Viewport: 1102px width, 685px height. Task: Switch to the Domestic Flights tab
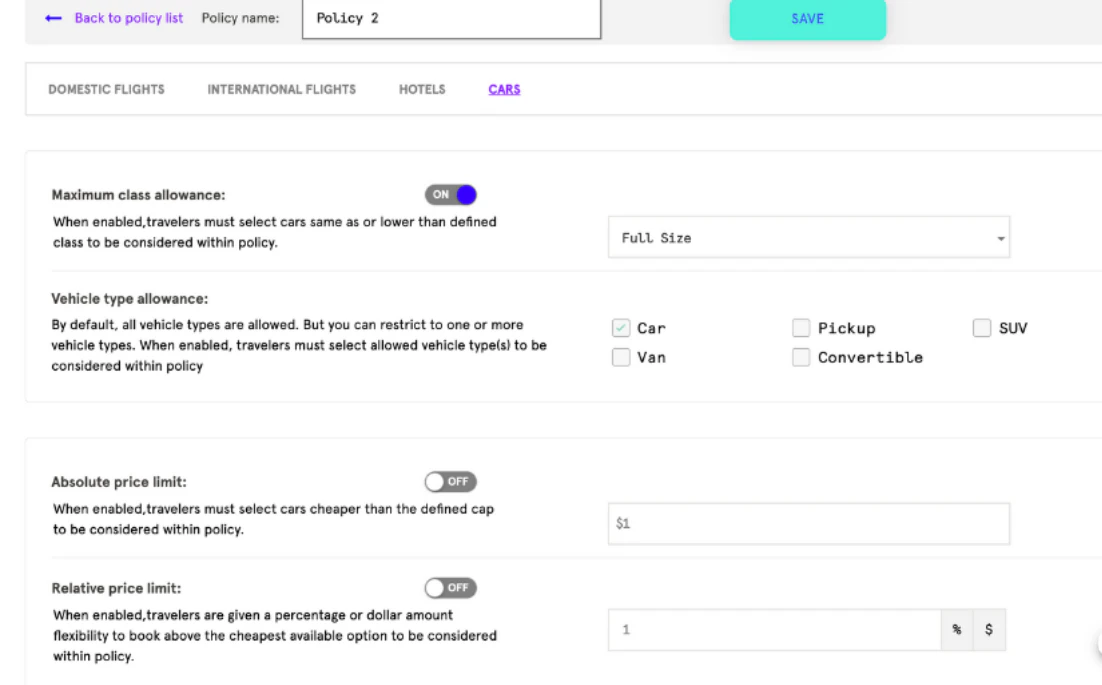[106, 89]
